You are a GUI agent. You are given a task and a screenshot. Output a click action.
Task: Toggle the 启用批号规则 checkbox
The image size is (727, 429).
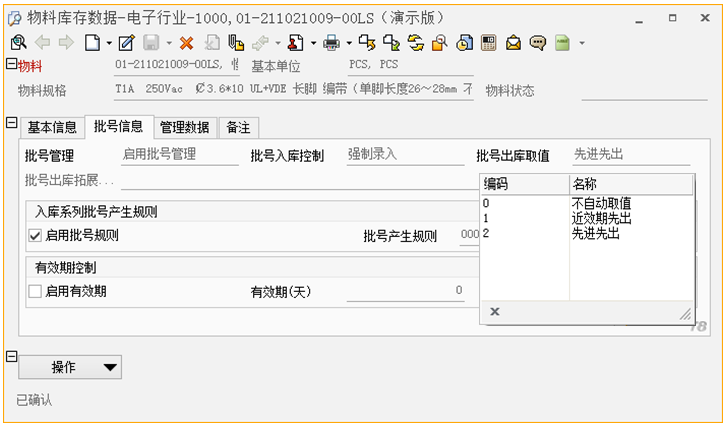(35, 236)
